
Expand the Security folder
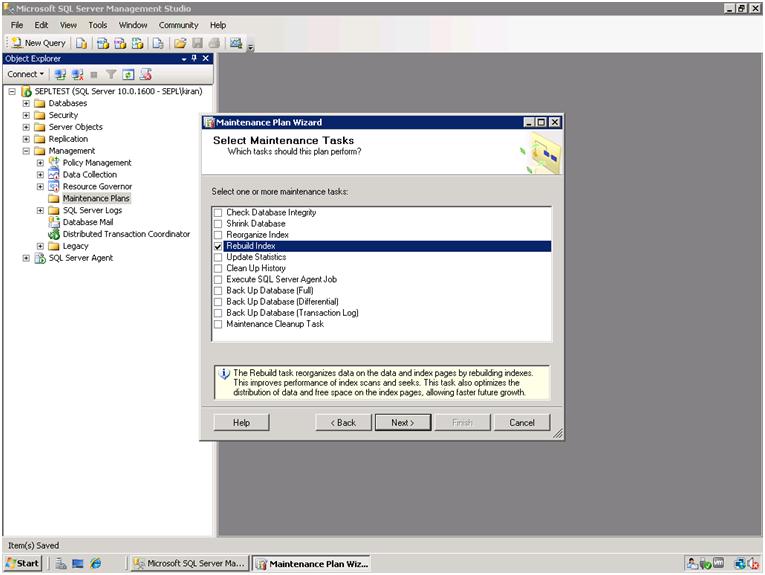point(26,115)
